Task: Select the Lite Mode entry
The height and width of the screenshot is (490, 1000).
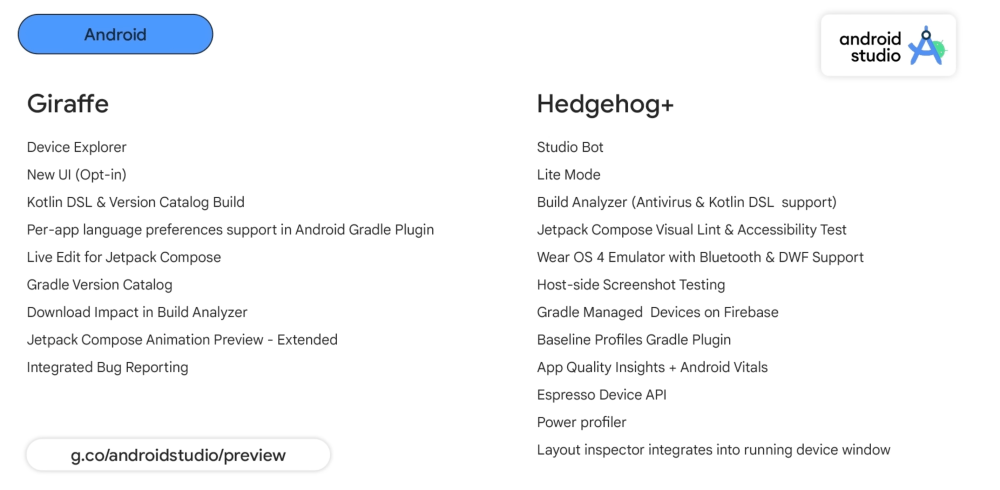Action: point(569,175)
